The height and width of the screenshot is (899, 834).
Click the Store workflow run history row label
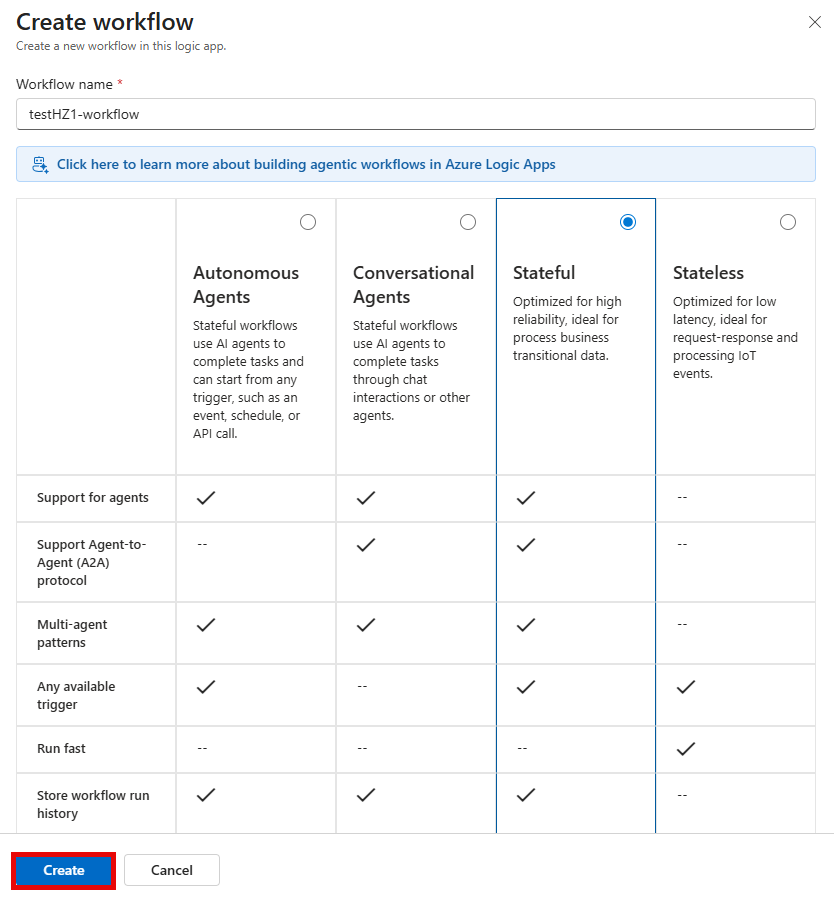[x=92, y=803]
